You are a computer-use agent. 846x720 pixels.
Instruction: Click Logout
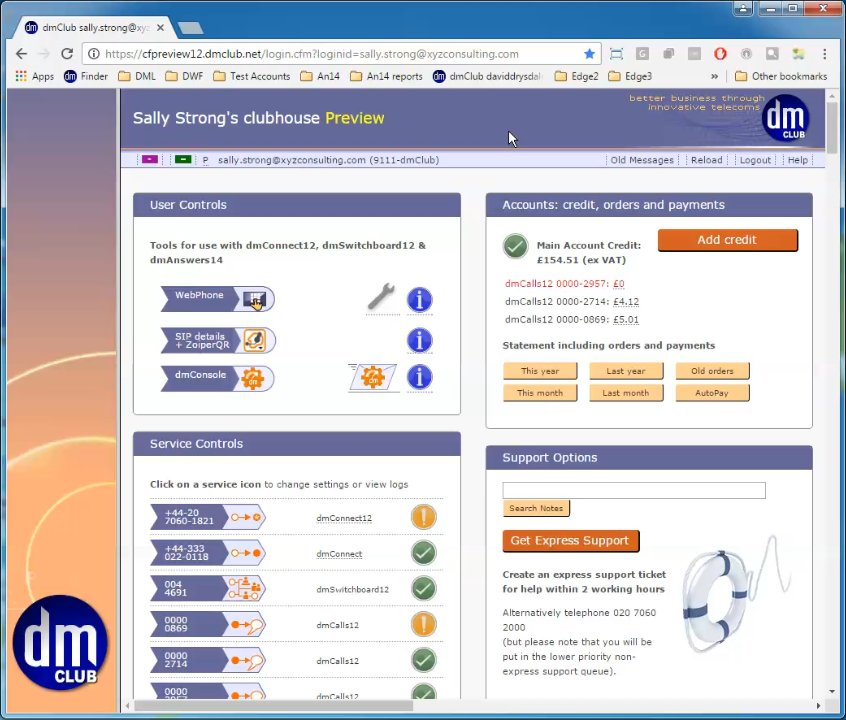point(755,160)
